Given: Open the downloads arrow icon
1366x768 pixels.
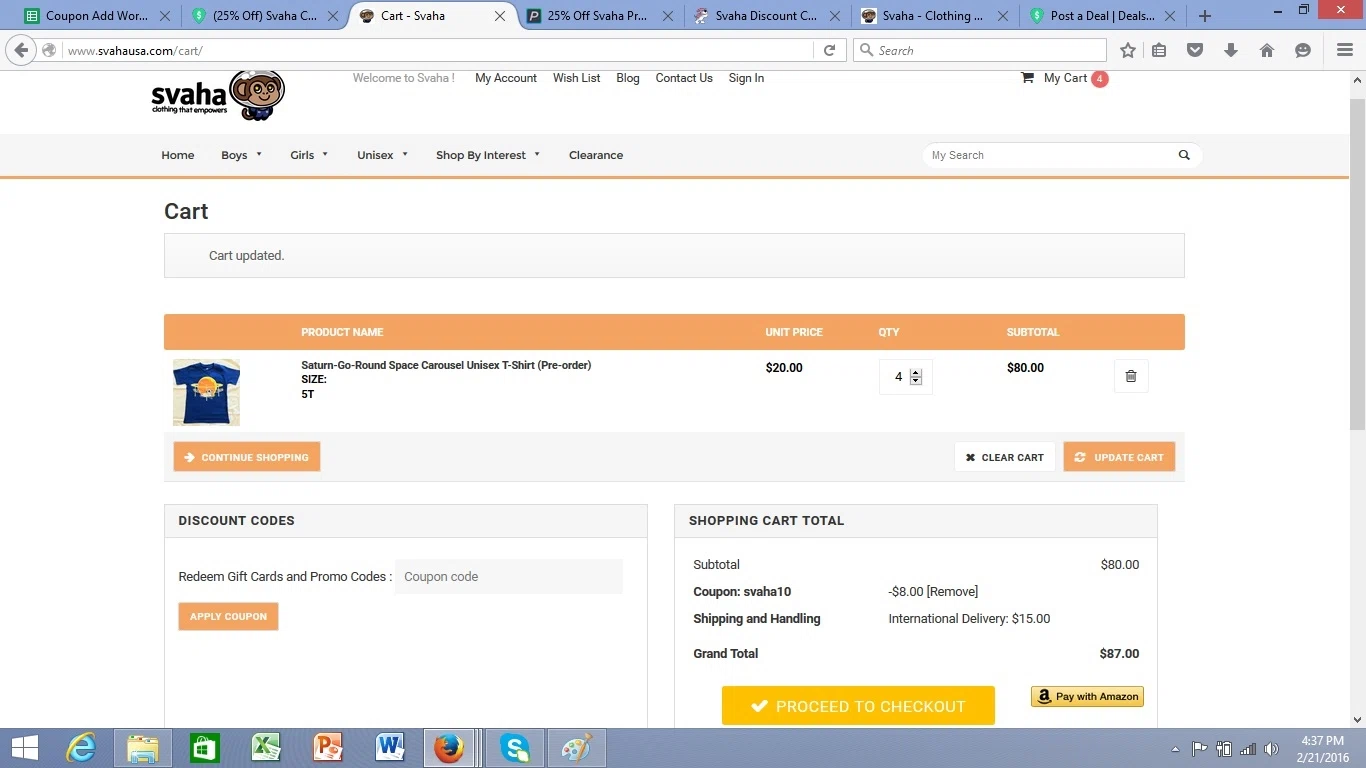Looking at the screenshot, I should click(x=1231, y=50).
